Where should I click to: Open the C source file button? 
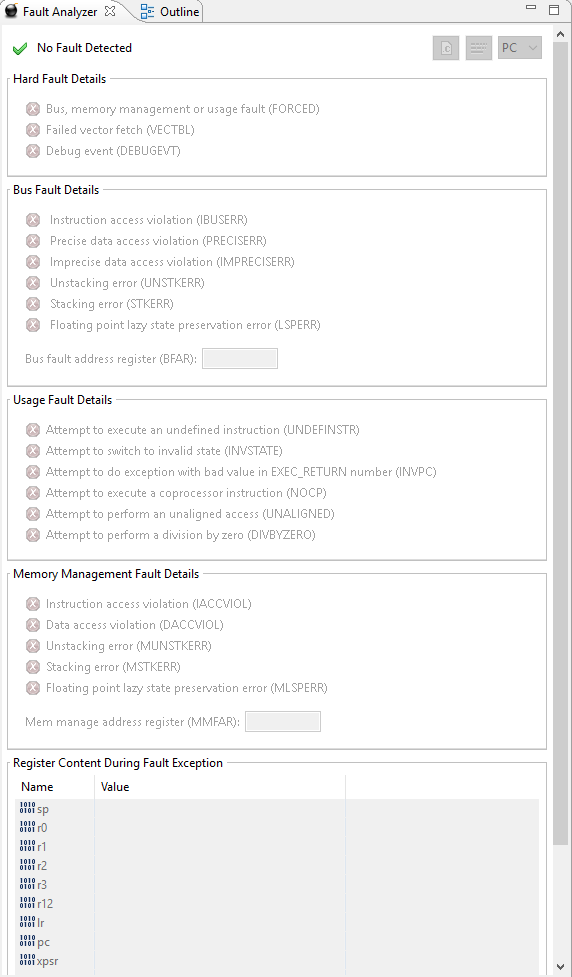click(446, 48)
